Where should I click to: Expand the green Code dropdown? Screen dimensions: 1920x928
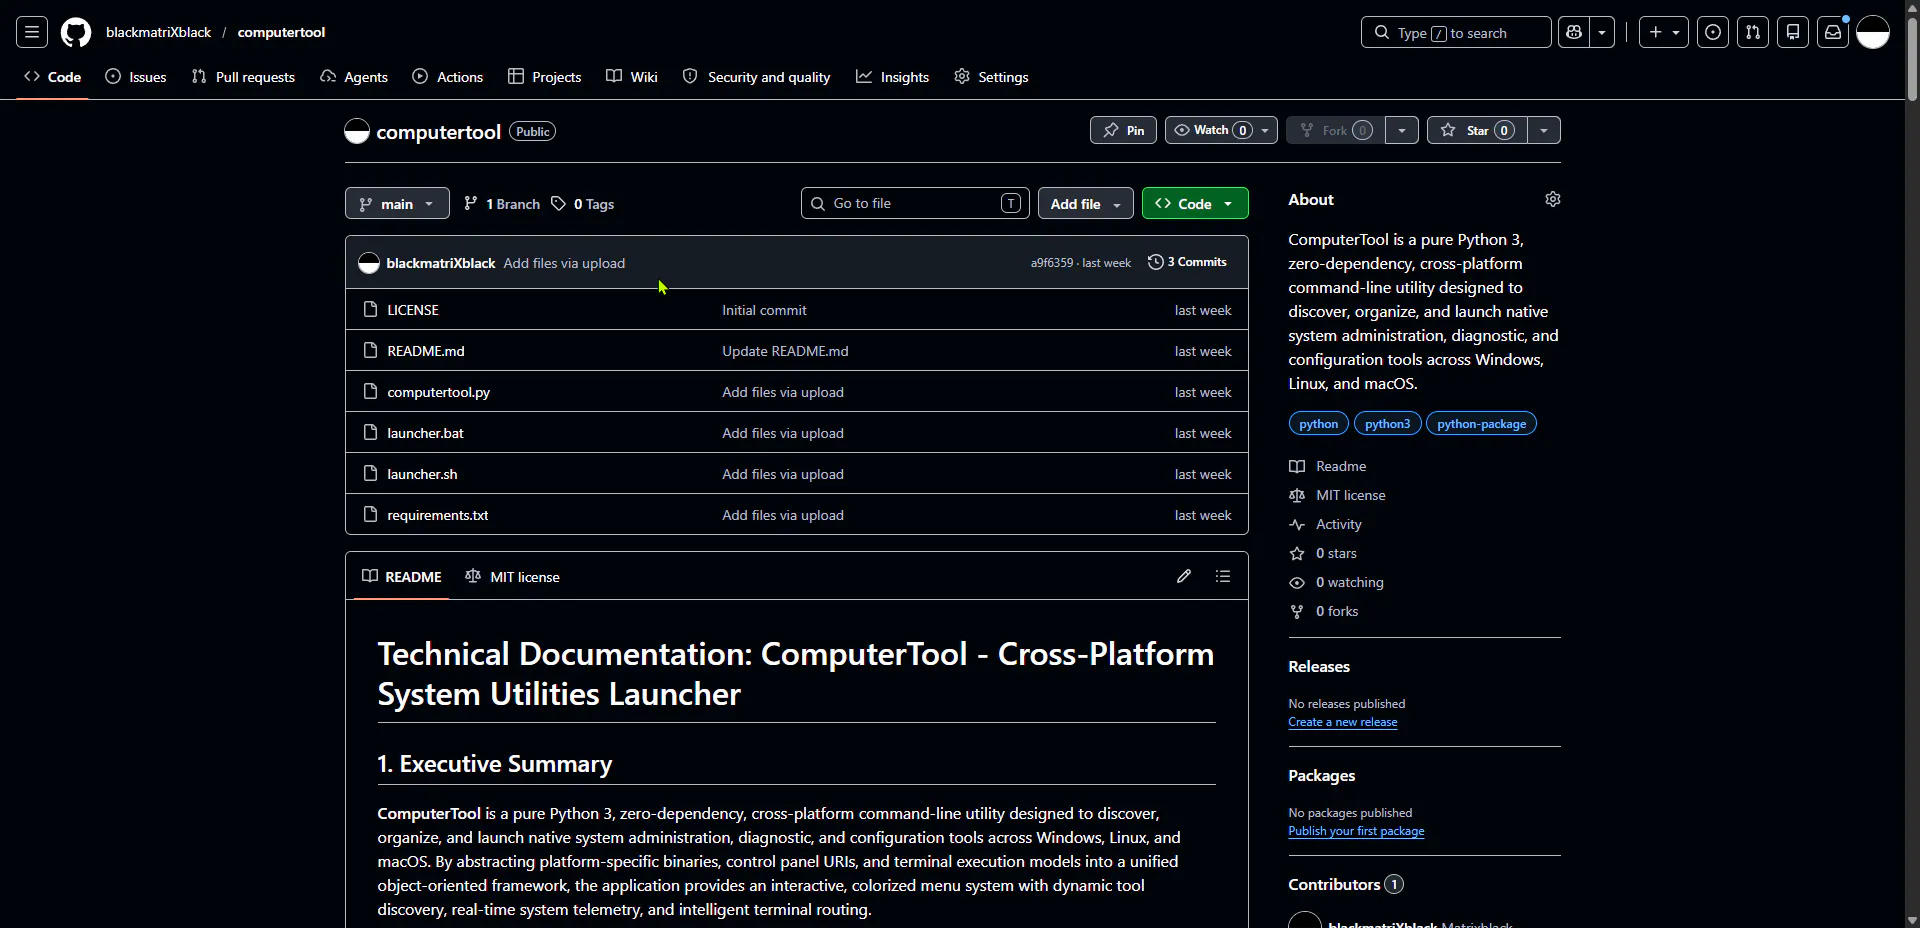[x=1195, y=203]
